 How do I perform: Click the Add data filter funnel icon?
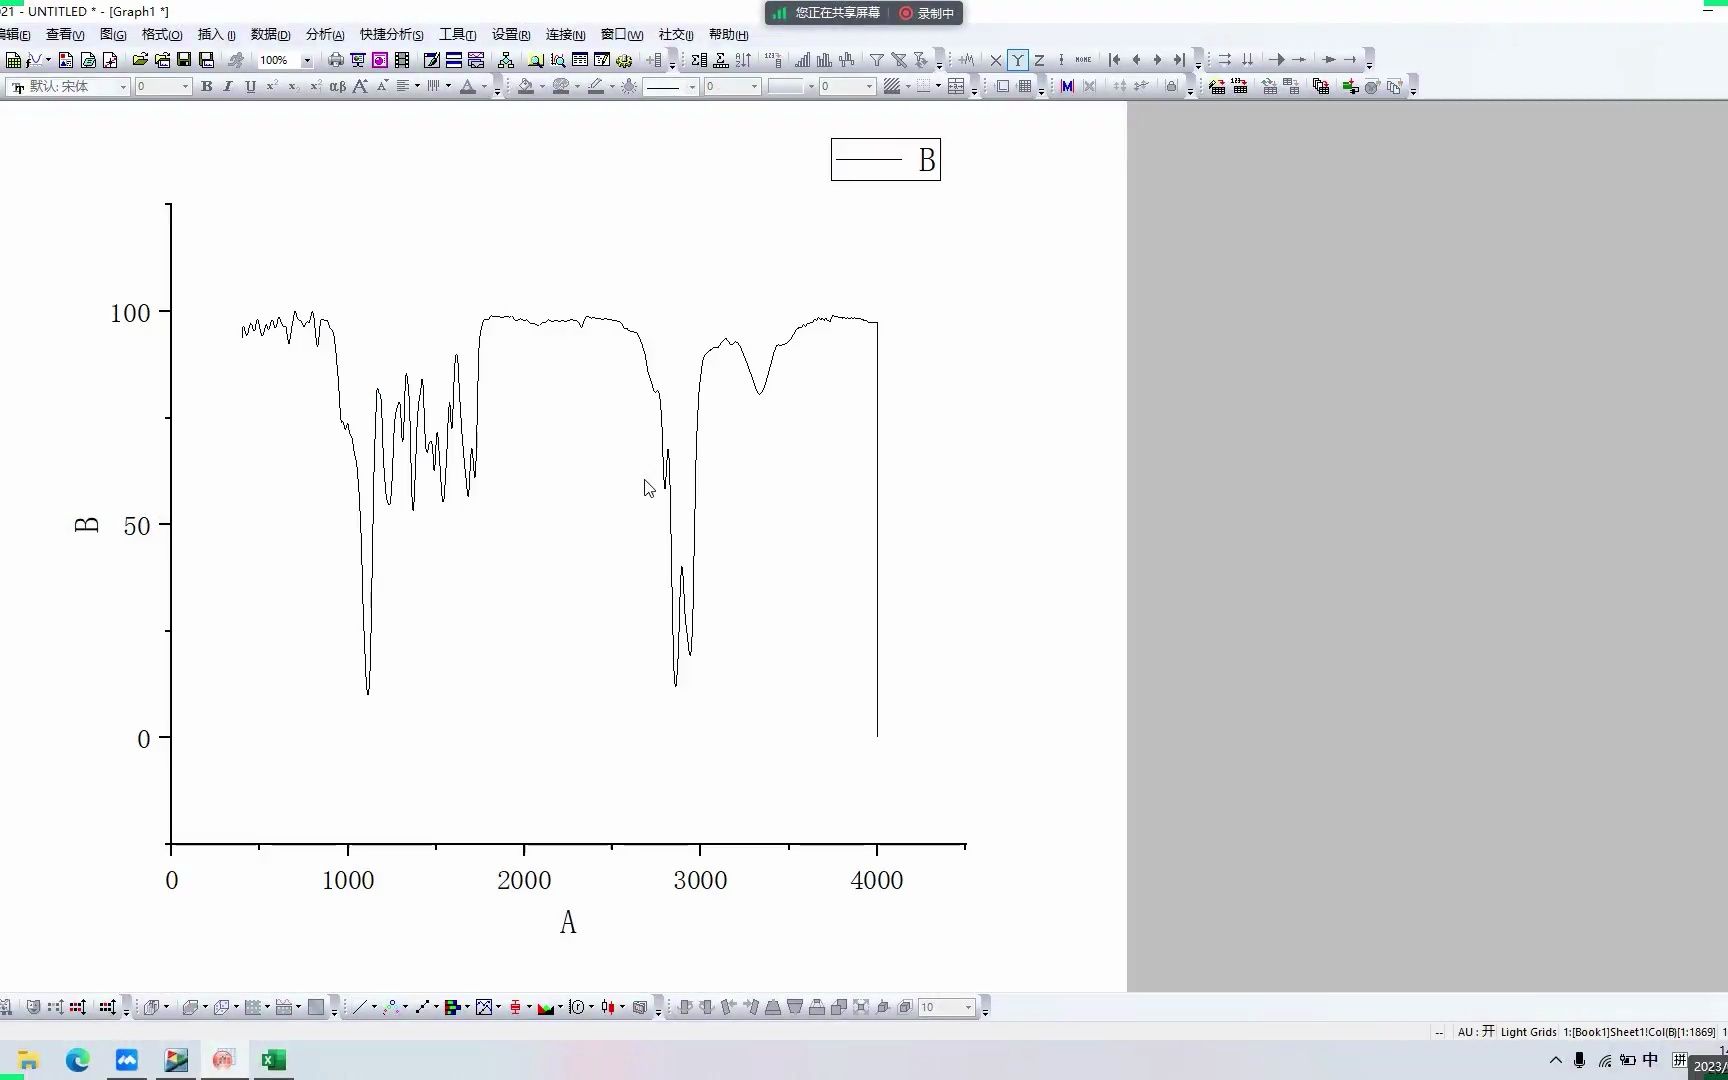coord(876,60)
